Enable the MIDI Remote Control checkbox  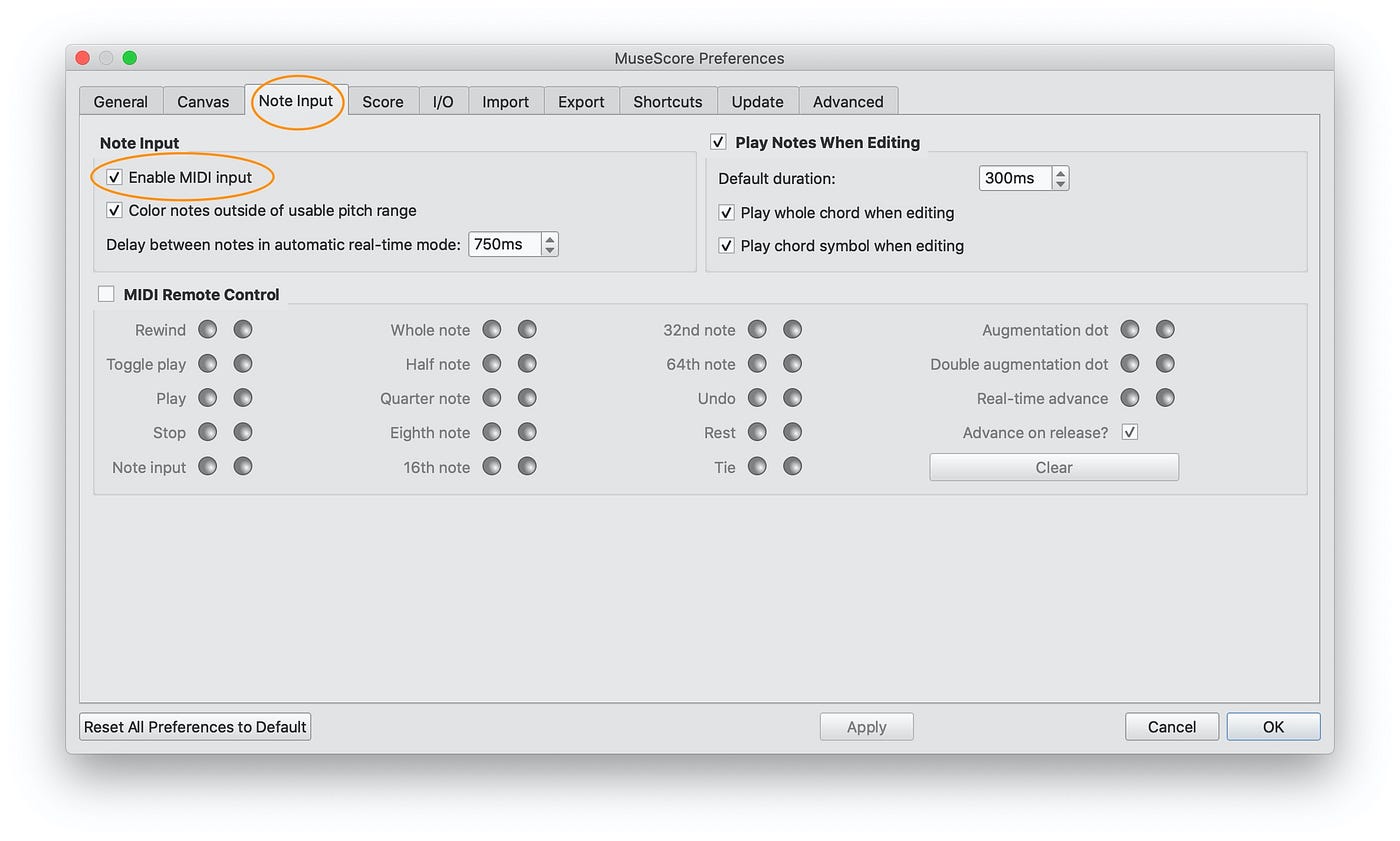(106, 294)
